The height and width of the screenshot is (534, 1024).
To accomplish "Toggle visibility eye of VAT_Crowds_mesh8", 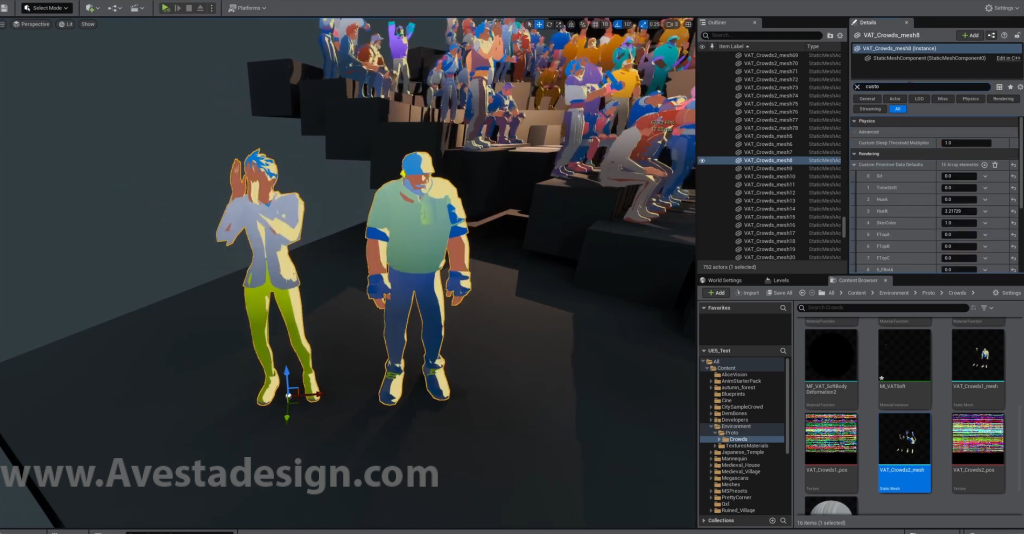I will click(x=703, y=161).
